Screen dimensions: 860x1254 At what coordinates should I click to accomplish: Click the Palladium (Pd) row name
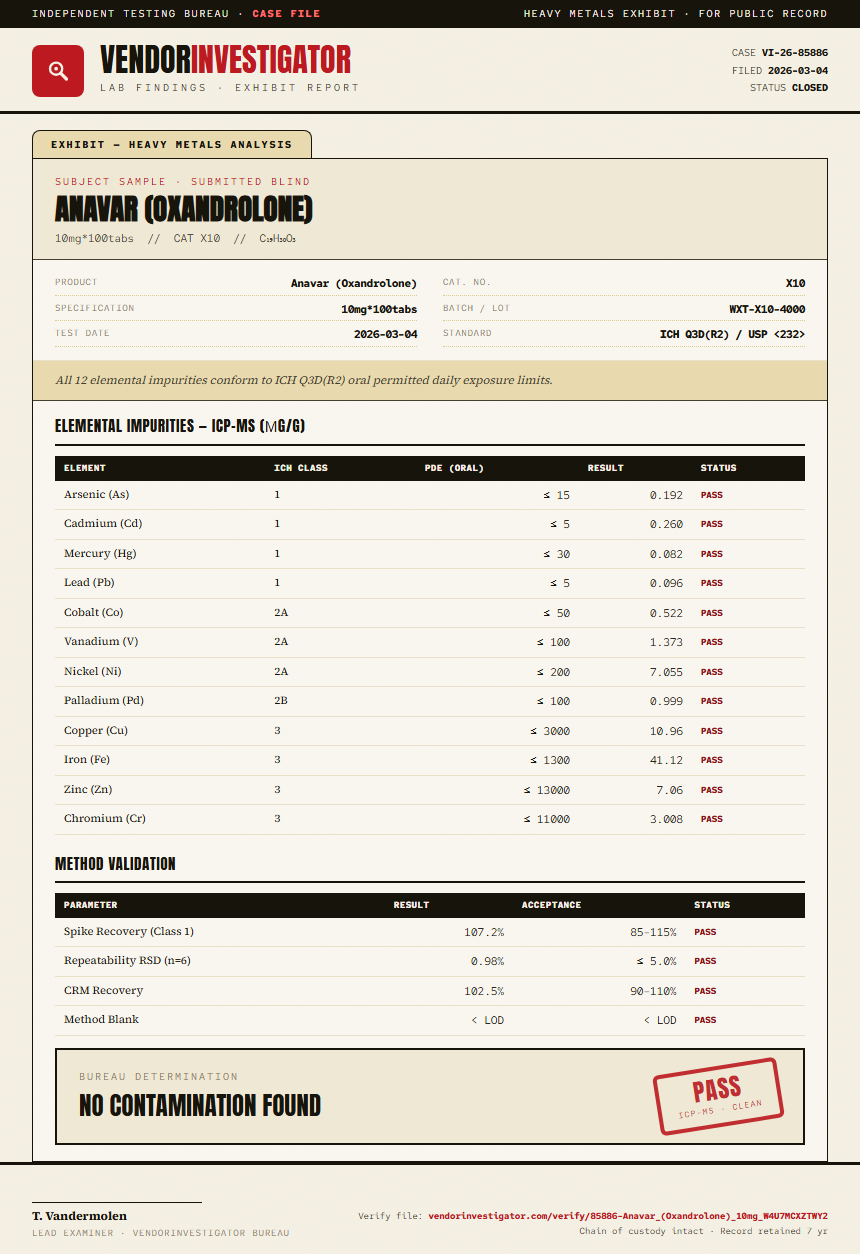106,701
